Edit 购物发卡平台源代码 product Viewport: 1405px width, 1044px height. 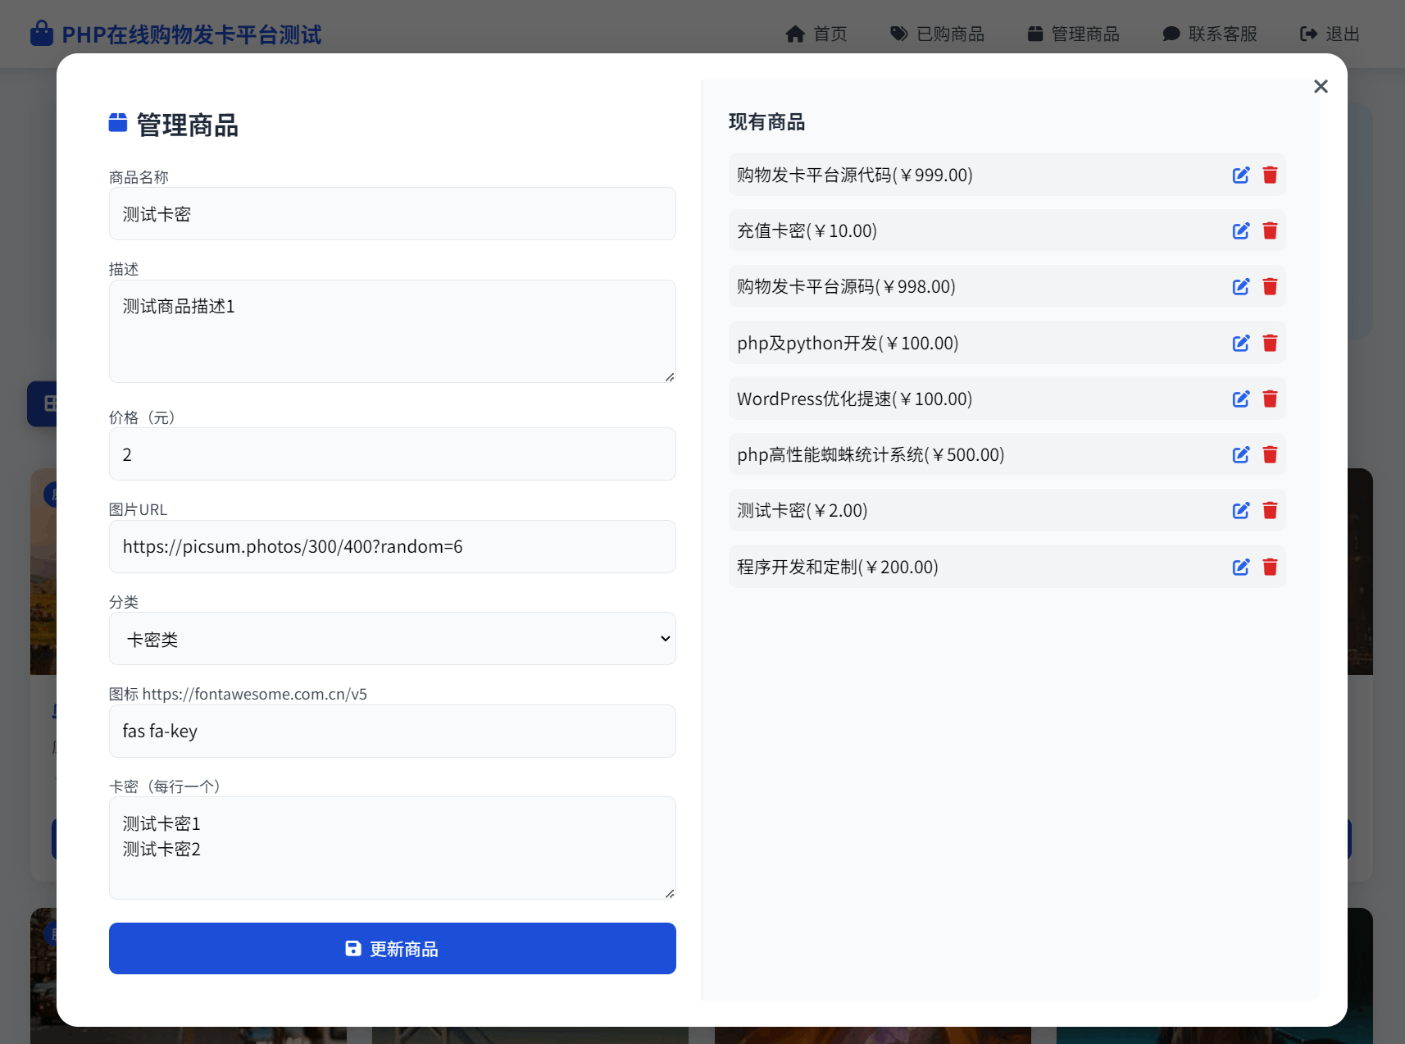(1241, 175)
